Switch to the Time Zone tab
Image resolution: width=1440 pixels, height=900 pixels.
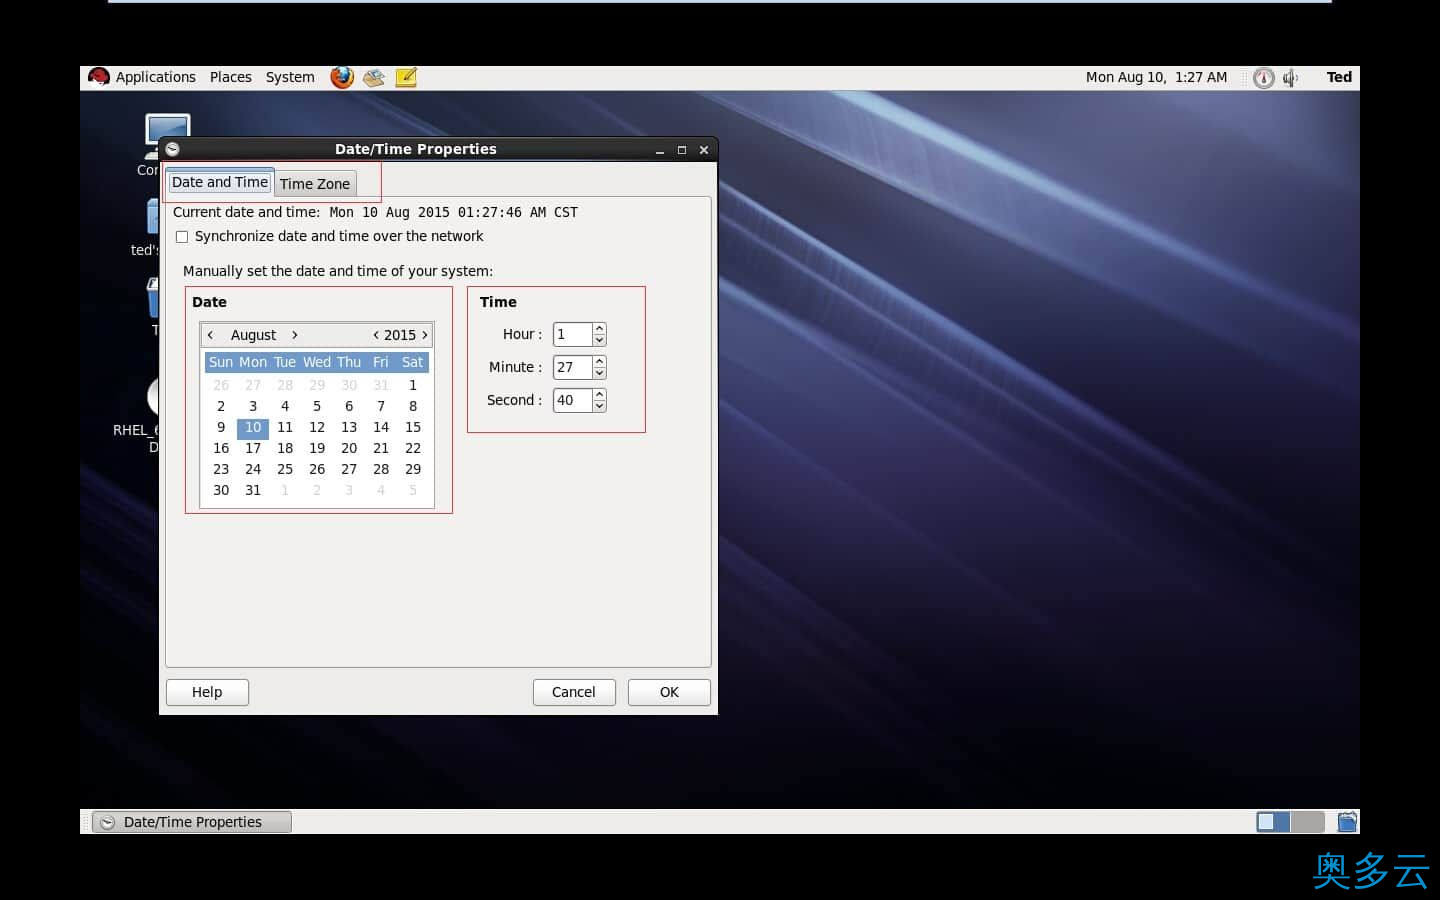(315, 184)
